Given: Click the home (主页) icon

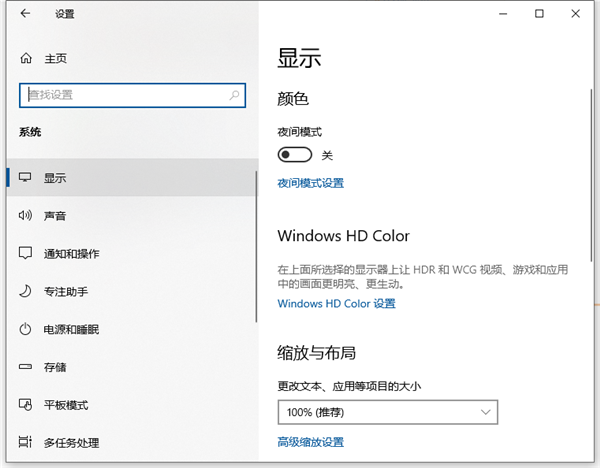Looking at the screenshot, I should click(26, 59).
